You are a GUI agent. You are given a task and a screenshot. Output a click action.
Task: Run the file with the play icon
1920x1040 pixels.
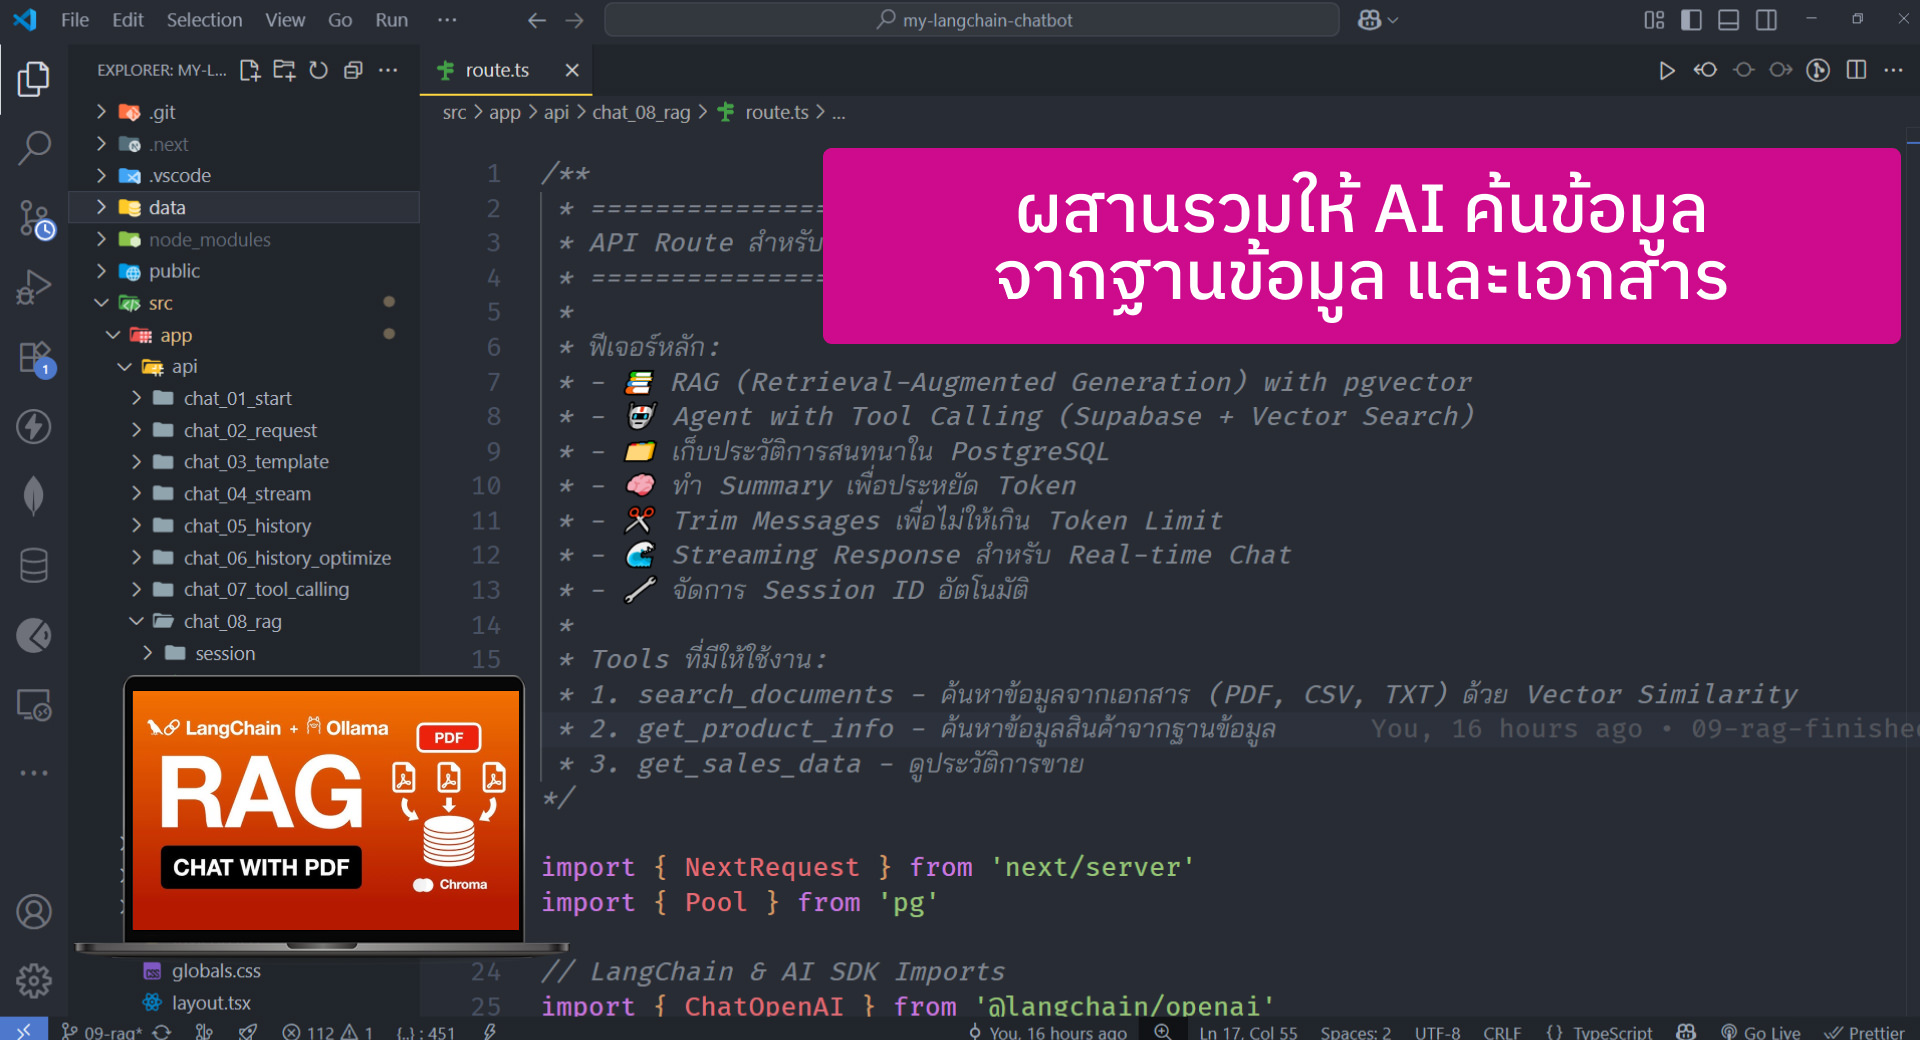[x=1667, y=70]
